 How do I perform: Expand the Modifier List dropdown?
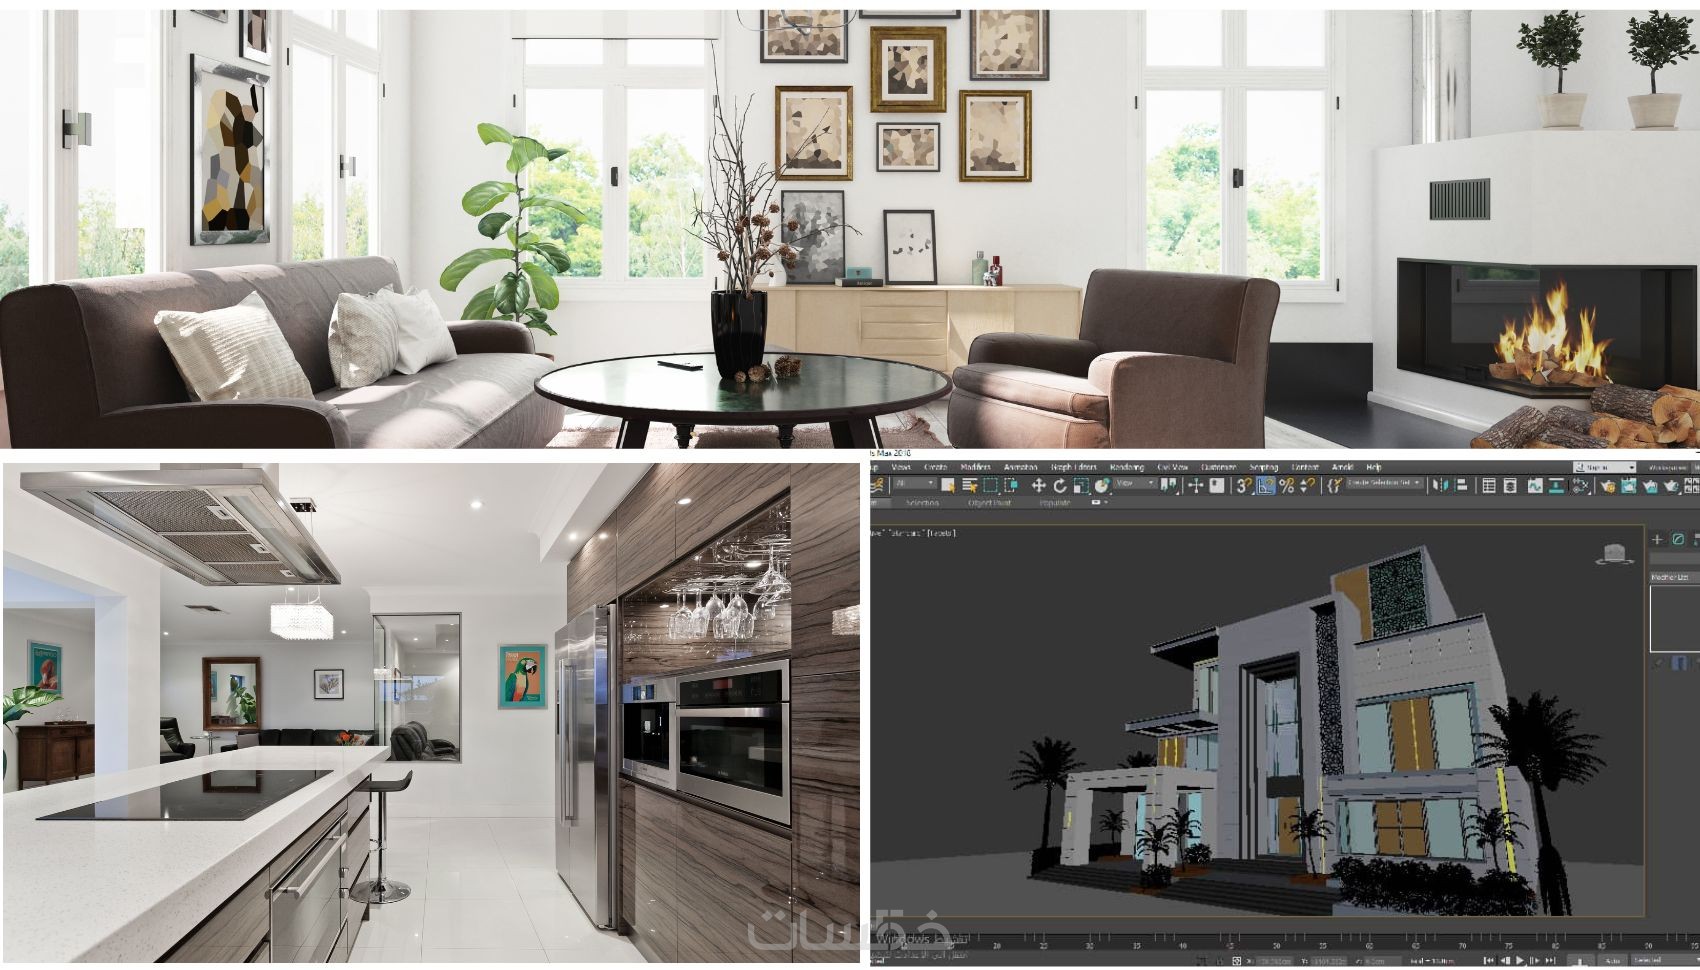(x=1675, y=577)
